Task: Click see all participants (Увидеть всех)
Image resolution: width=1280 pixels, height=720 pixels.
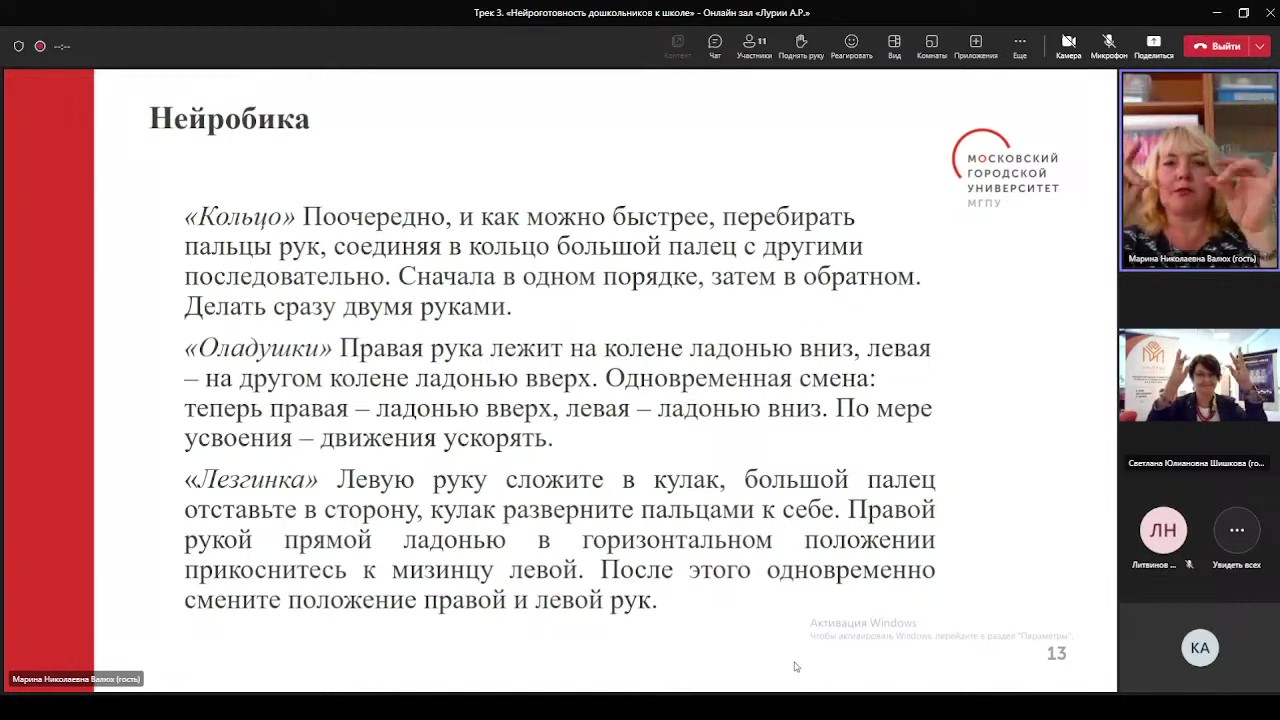Action: 1236,531
